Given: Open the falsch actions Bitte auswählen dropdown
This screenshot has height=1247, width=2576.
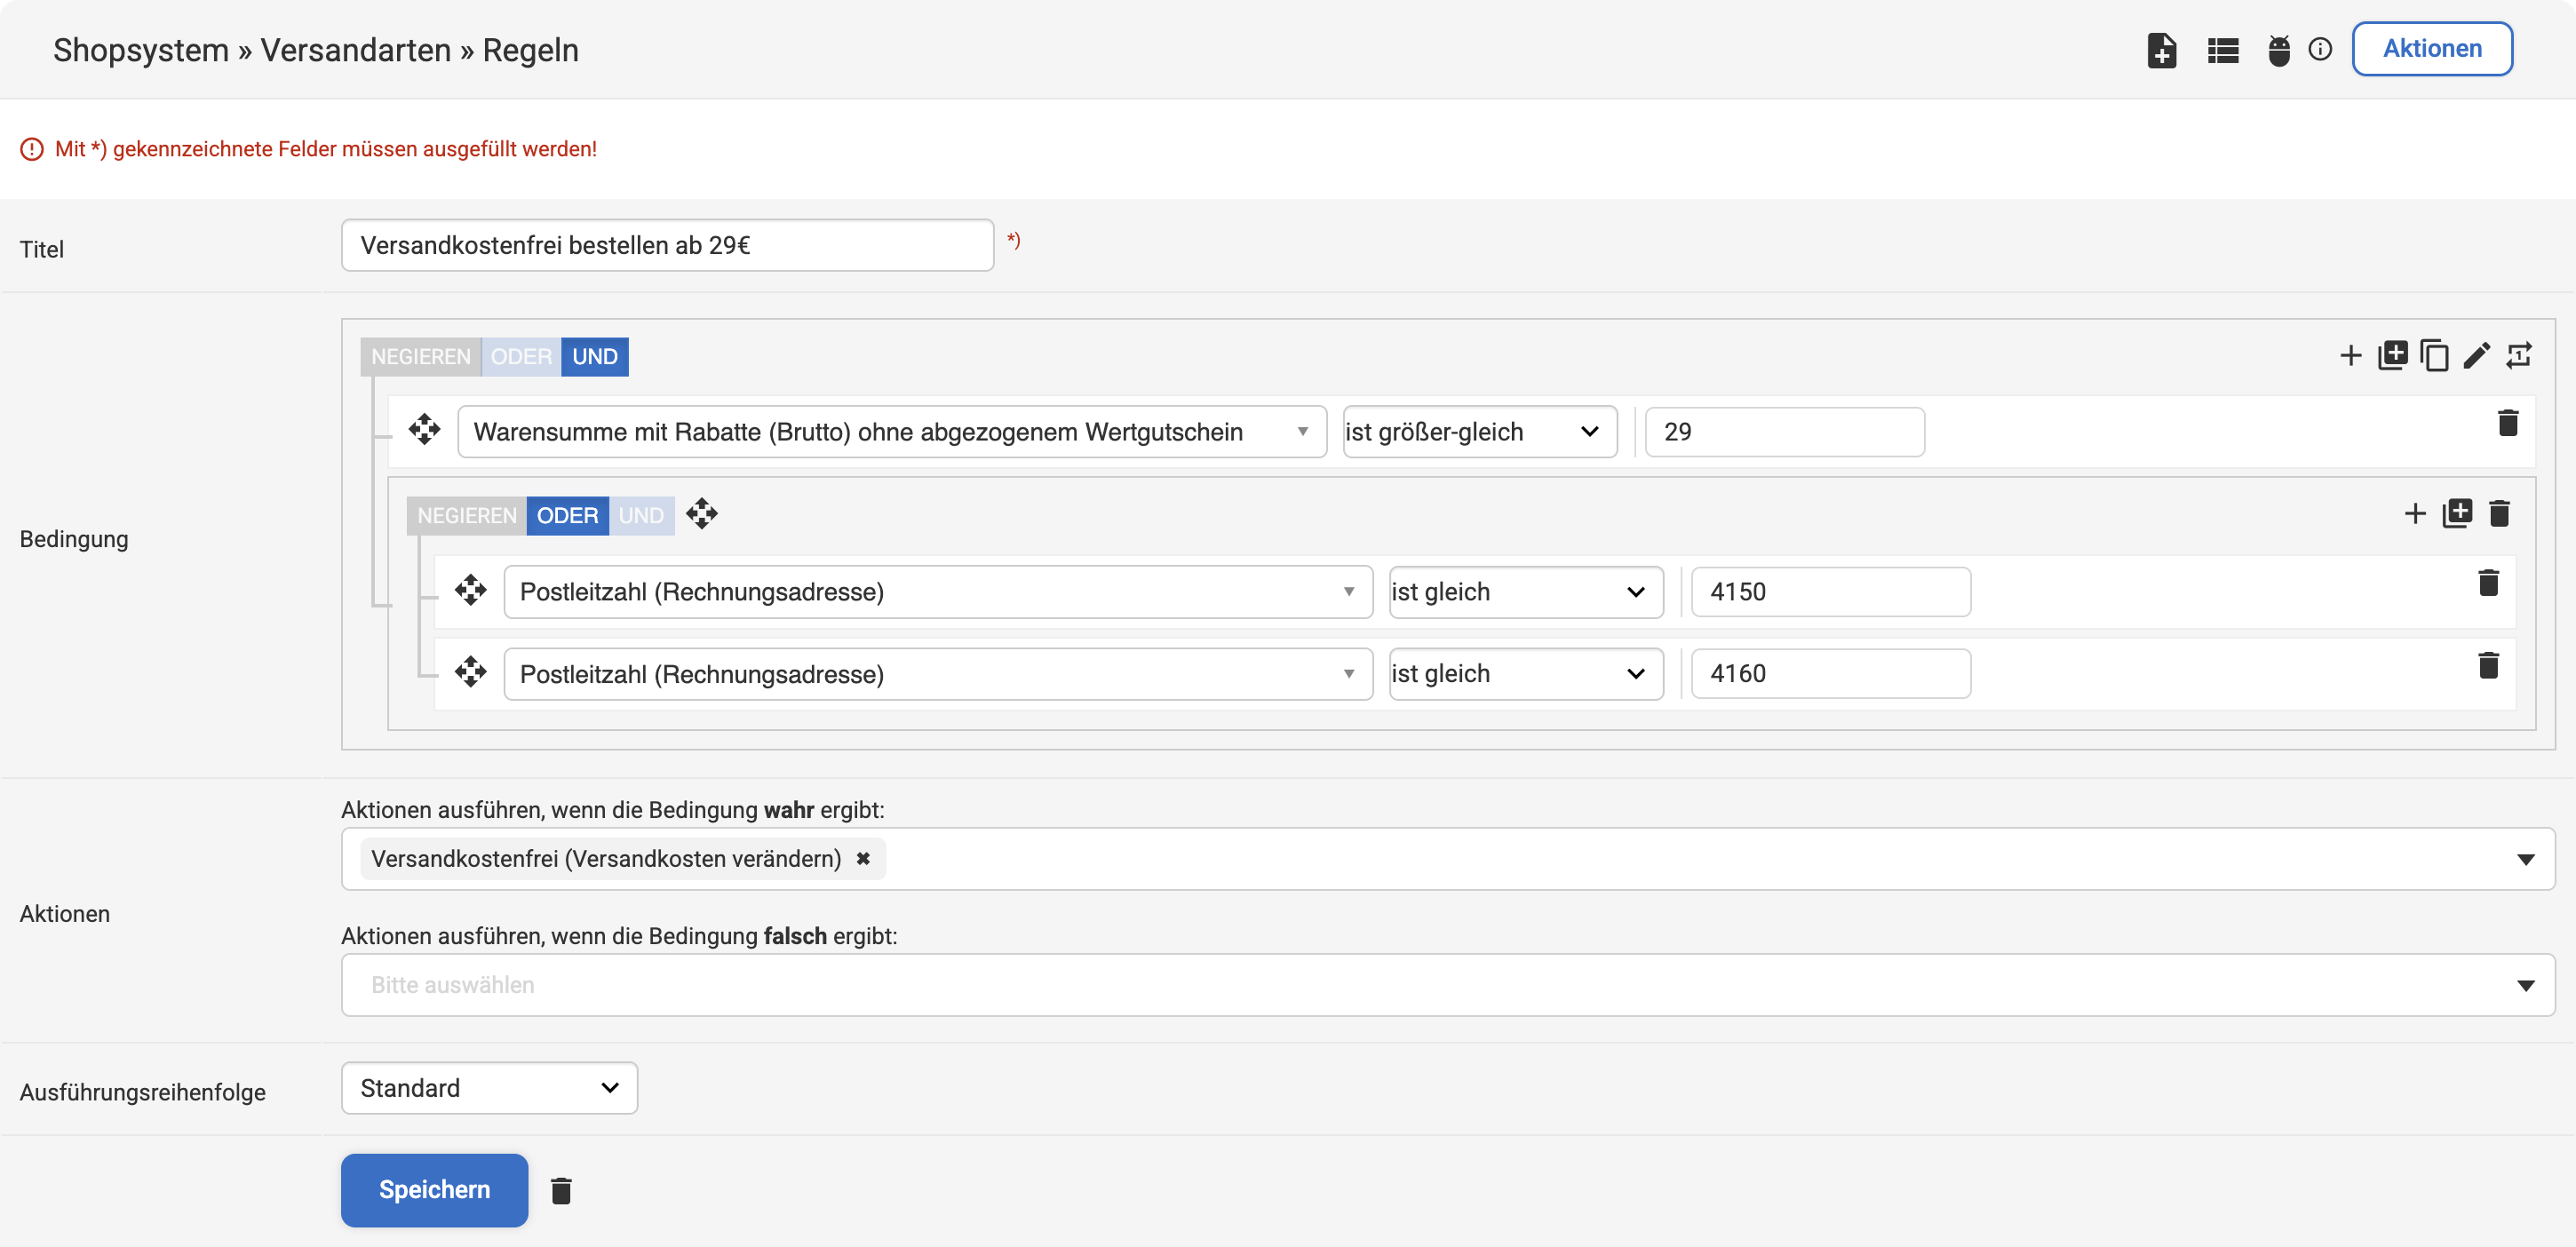Looking at the screenshot, I should click(1447, 985).
